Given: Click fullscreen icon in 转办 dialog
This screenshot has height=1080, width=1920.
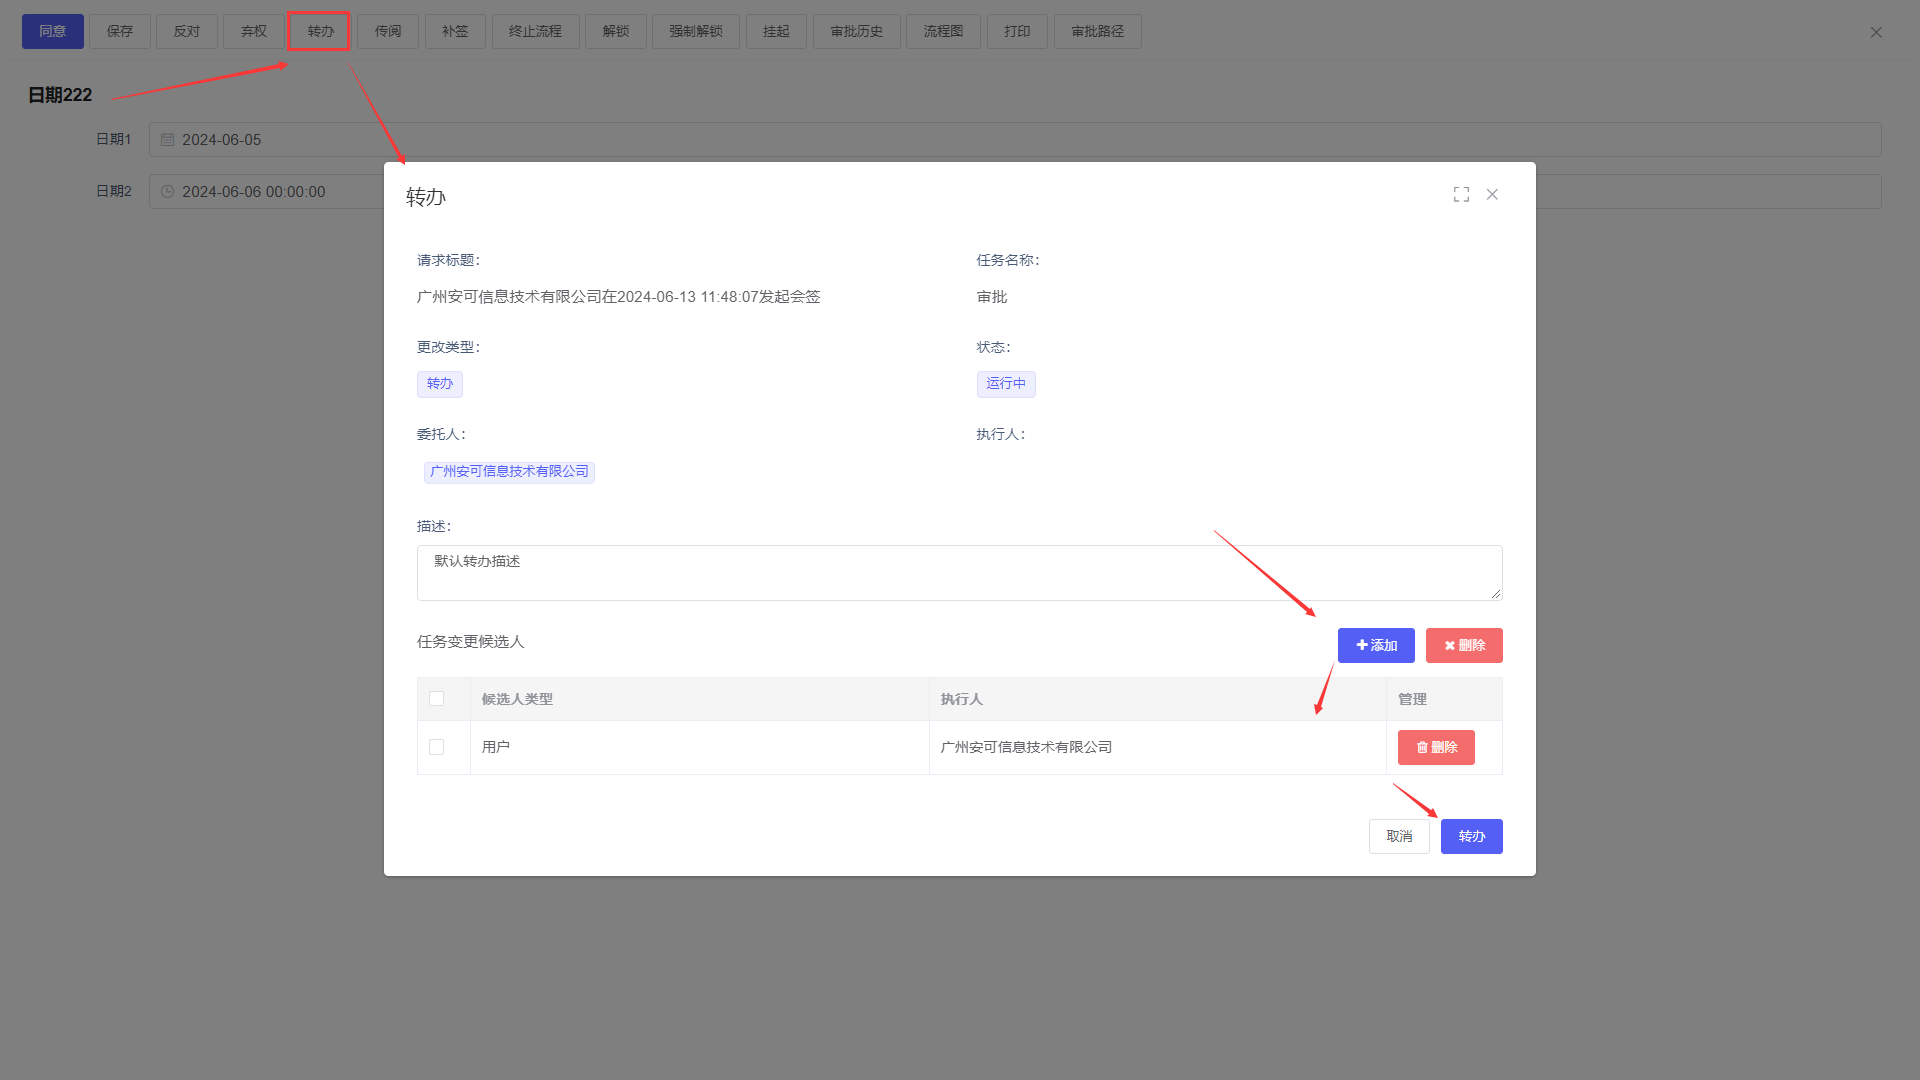Looking at the screenshot, I should coord(1461,194).
